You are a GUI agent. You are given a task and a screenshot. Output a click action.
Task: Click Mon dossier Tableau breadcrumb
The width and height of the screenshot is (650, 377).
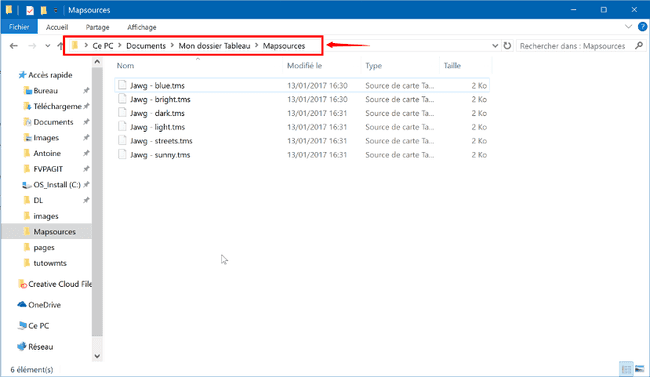214,46
